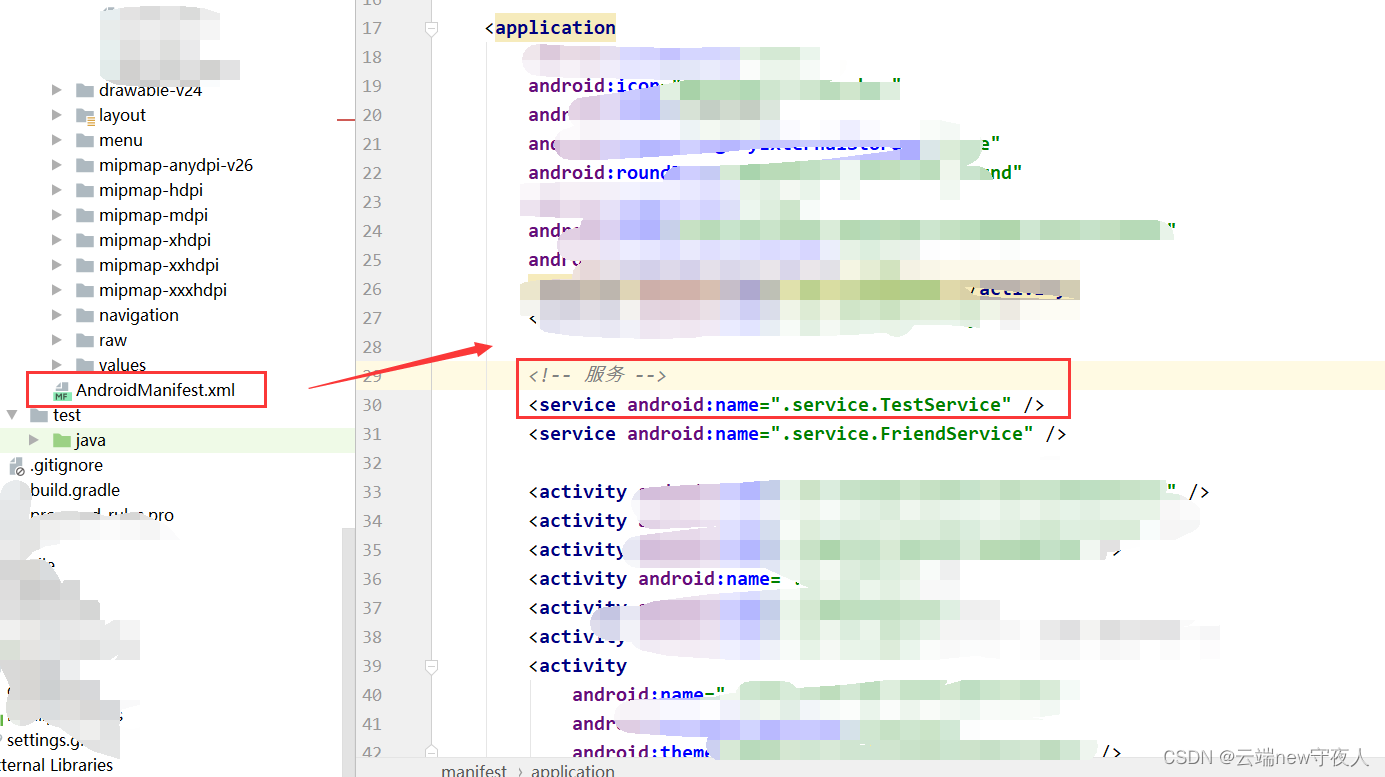The image size is (1385, 777).
Task: Fold the activity tag at line 39
Action: pyautogui.click(x=431, y=666)
